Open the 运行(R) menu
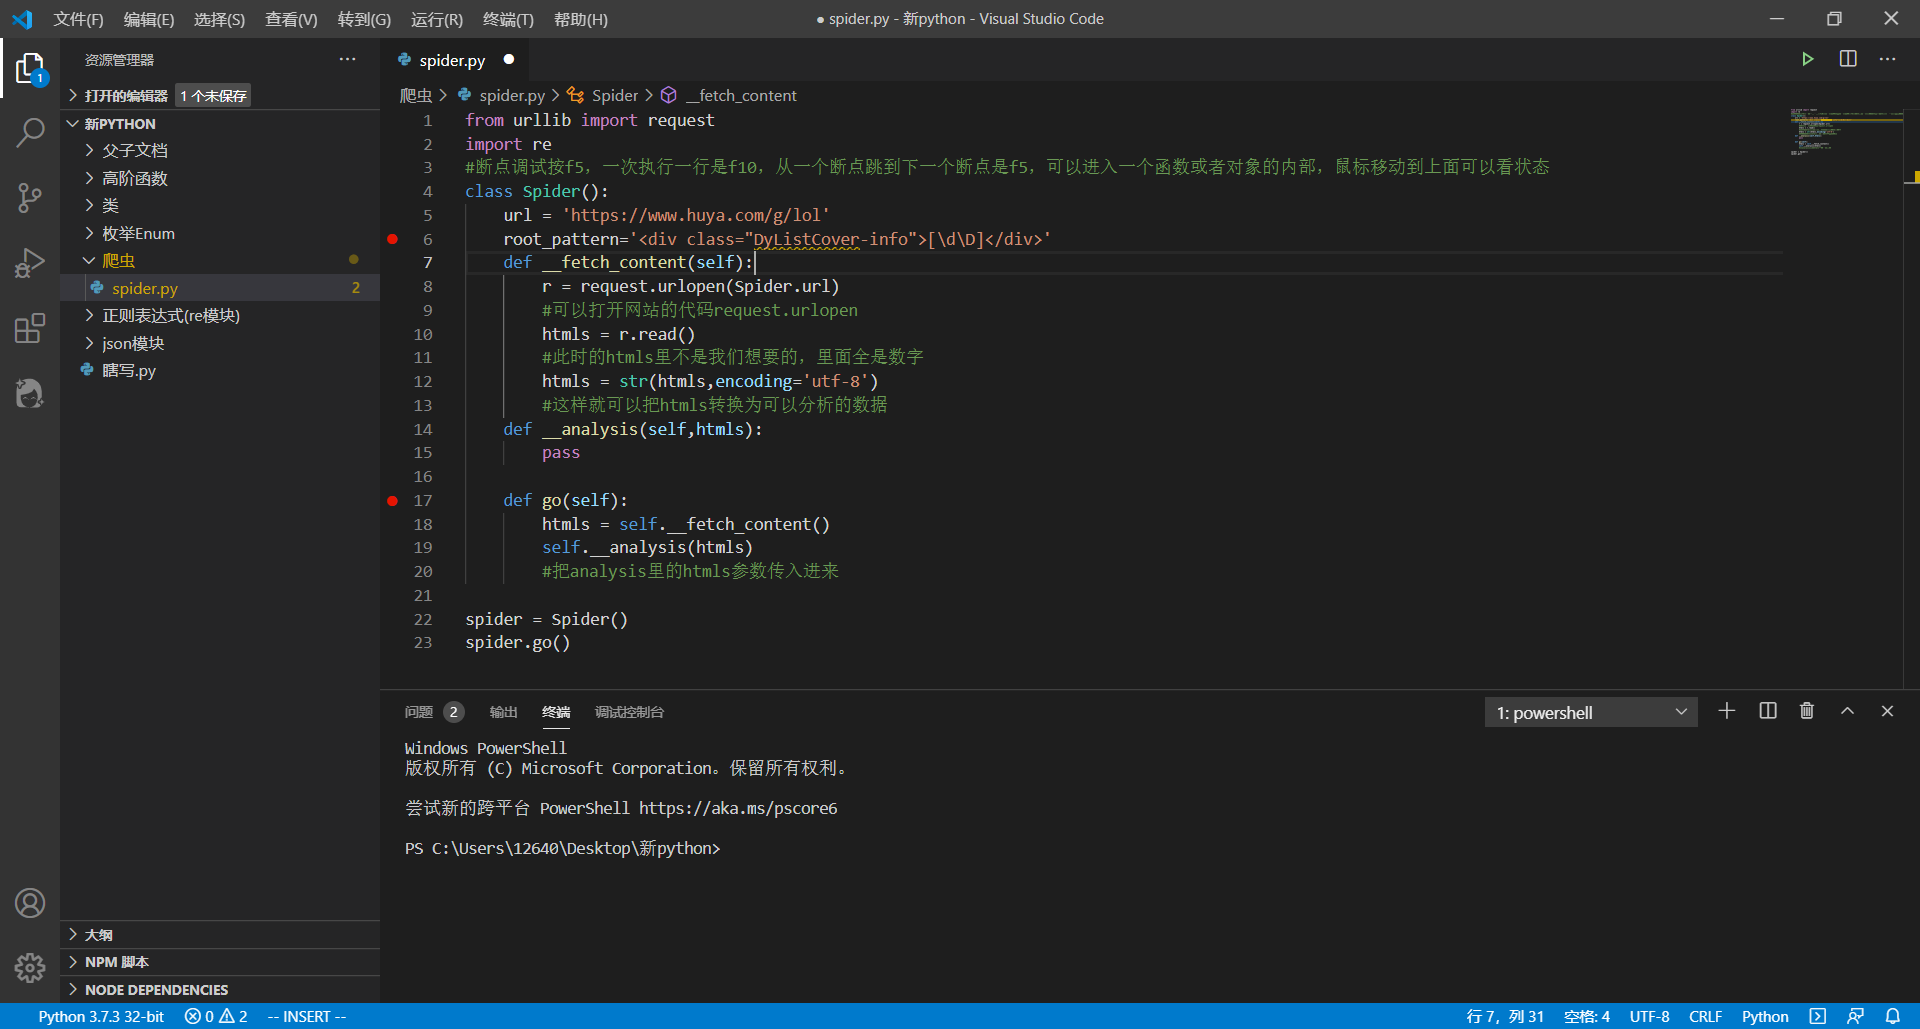 click(x=437, y=19)
